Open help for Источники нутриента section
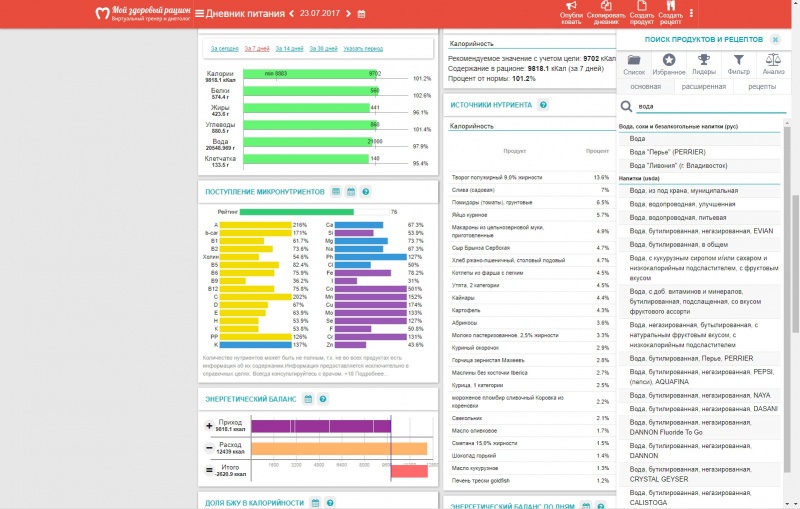Viewport: 800px width, 509px height. pyautogui.click(x=543, y=104)
